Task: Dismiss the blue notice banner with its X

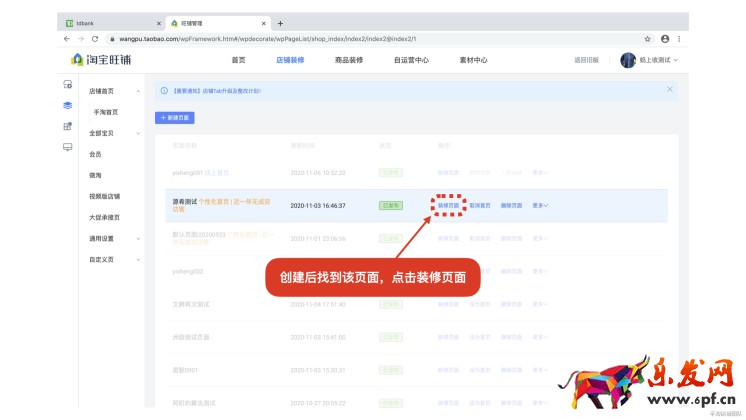Action: [x=670, y=89]
